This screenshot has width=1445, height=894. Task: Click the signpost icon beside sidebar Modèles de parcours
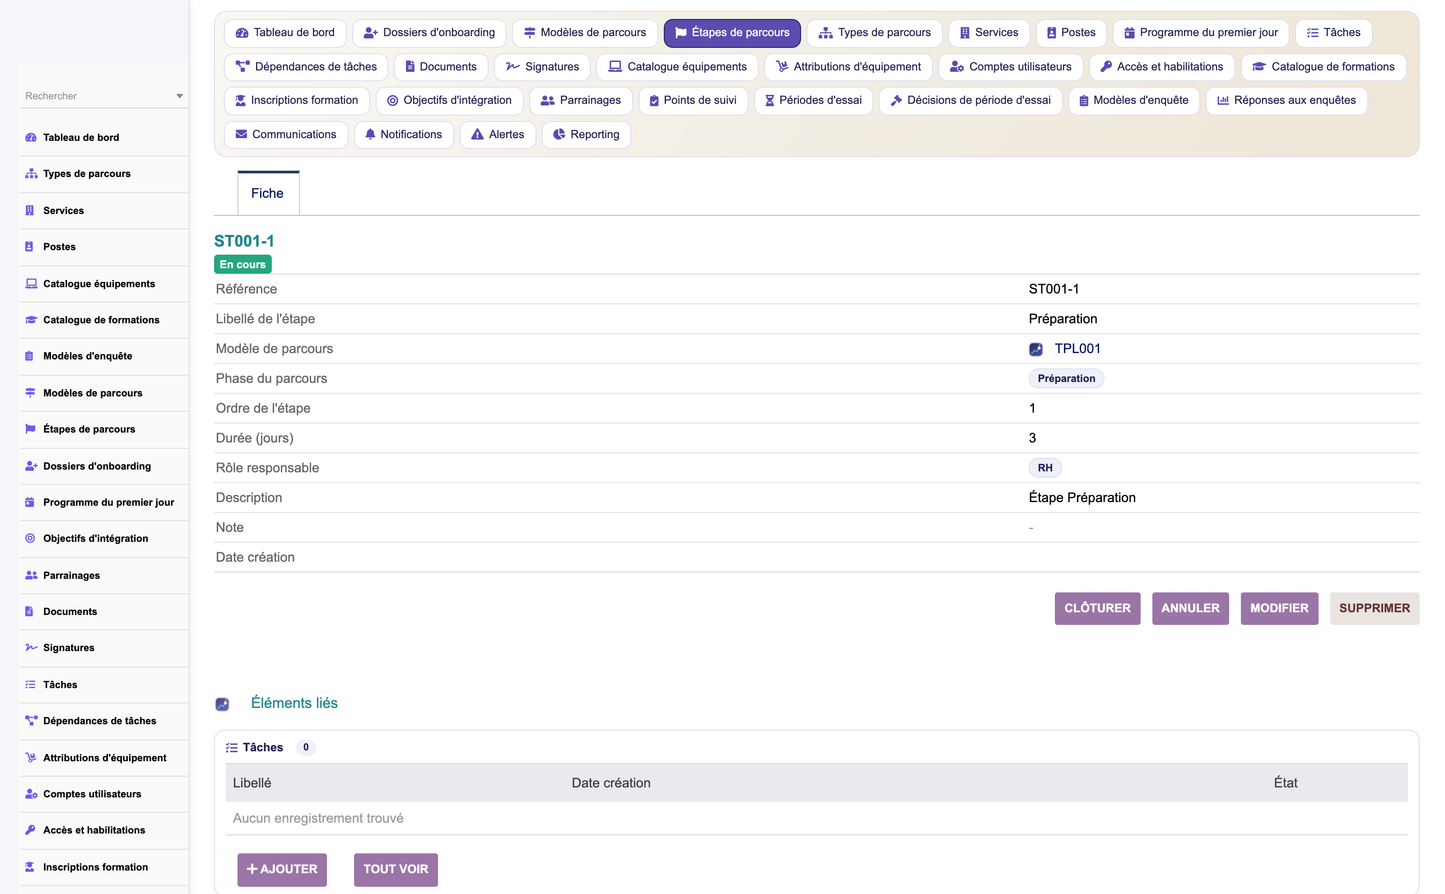(x=30, y=393)
